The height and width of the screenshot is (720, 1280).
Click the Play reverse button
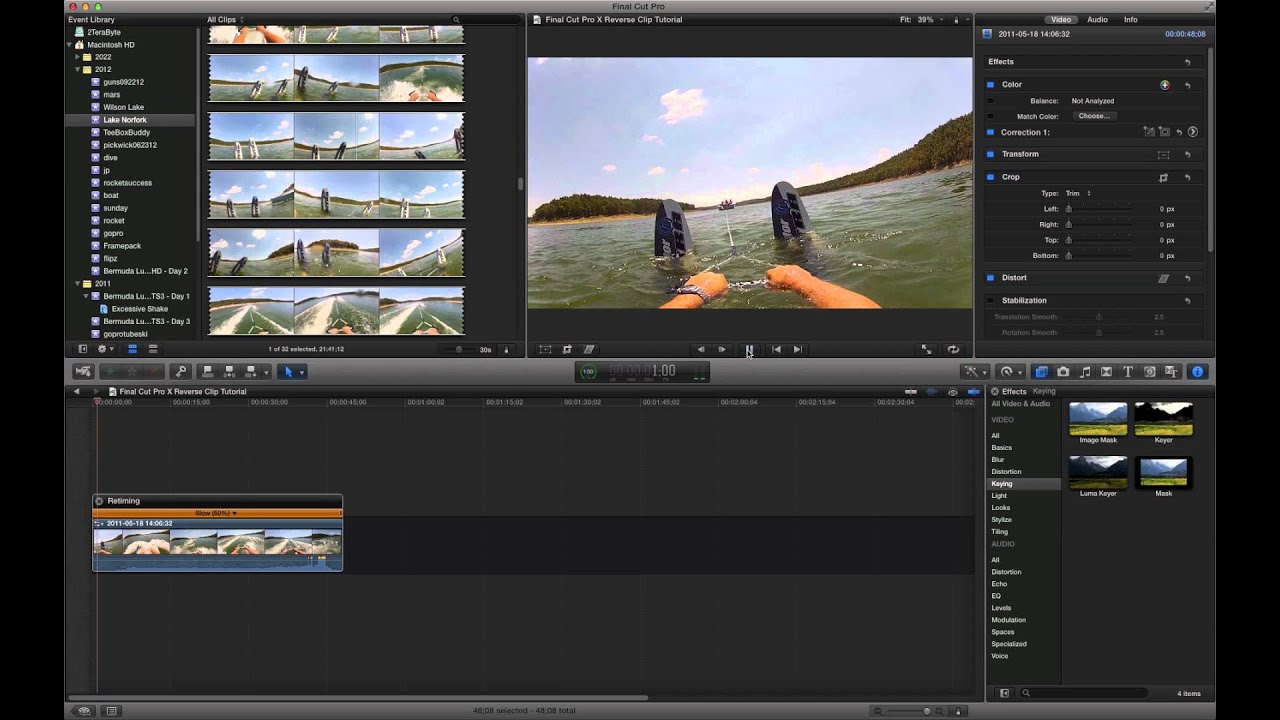pos(700,349)
